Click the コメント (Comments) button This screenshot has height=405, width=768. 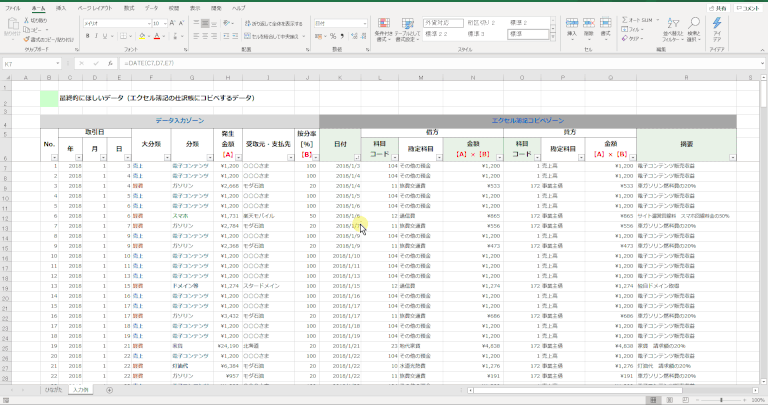746,7
